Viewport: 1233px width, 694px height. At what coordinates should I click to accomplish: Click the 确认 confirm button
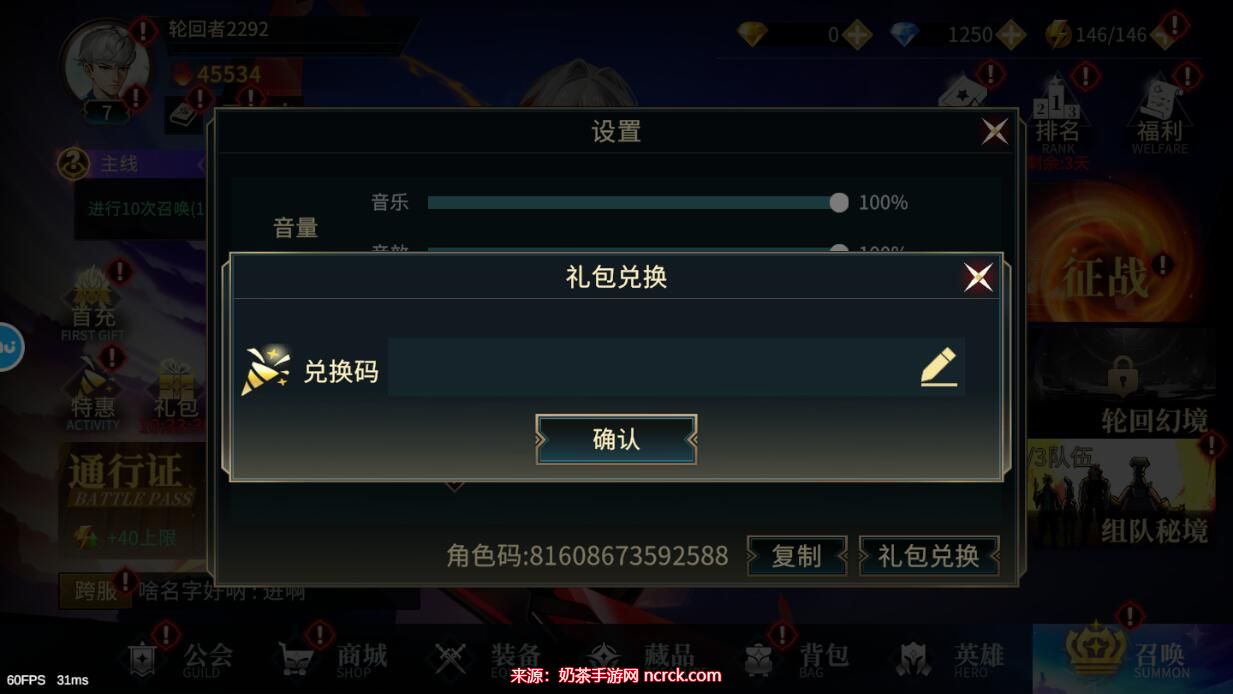(x=616, y=440)
